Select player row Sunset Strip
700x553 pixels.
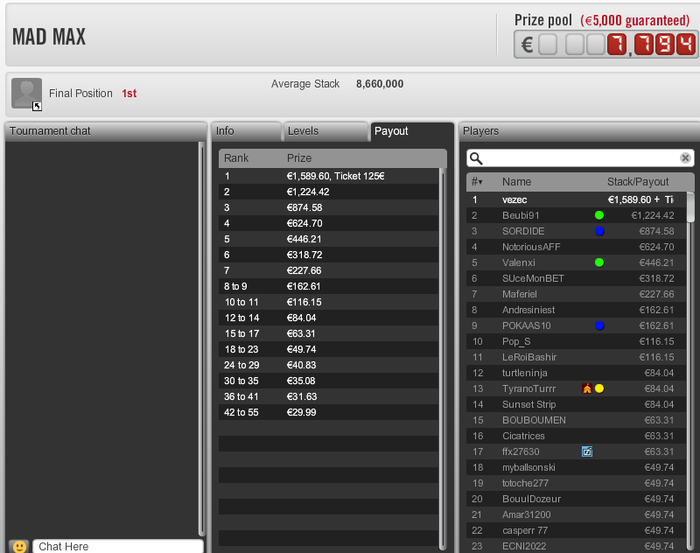click(576, 404)
